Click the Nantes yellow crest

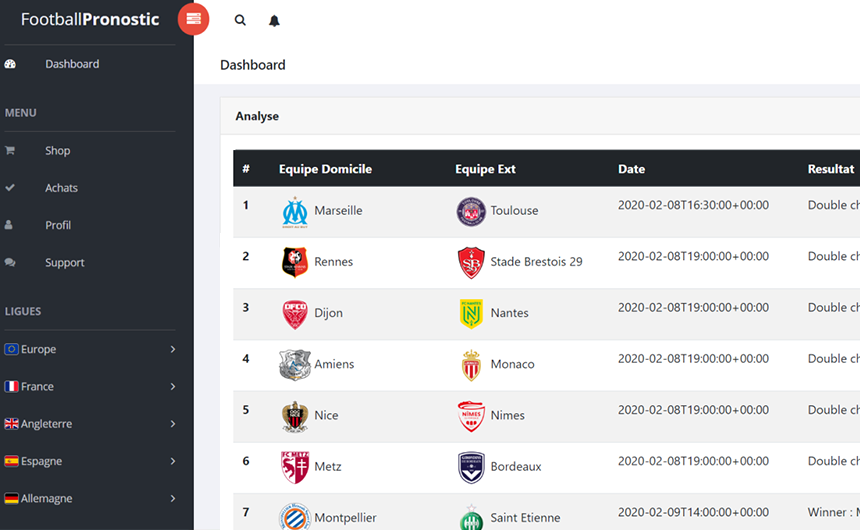(x=471, y=314)
